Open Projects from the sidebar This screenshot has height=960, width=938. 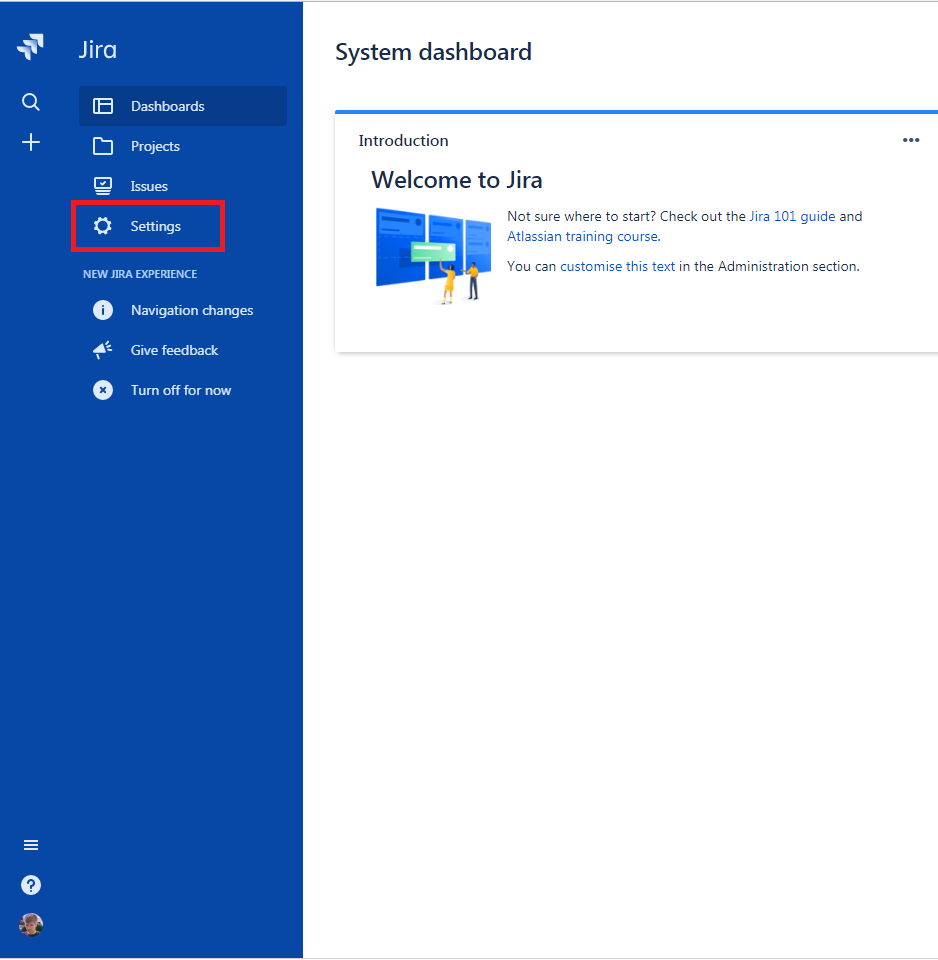[182, 146]
